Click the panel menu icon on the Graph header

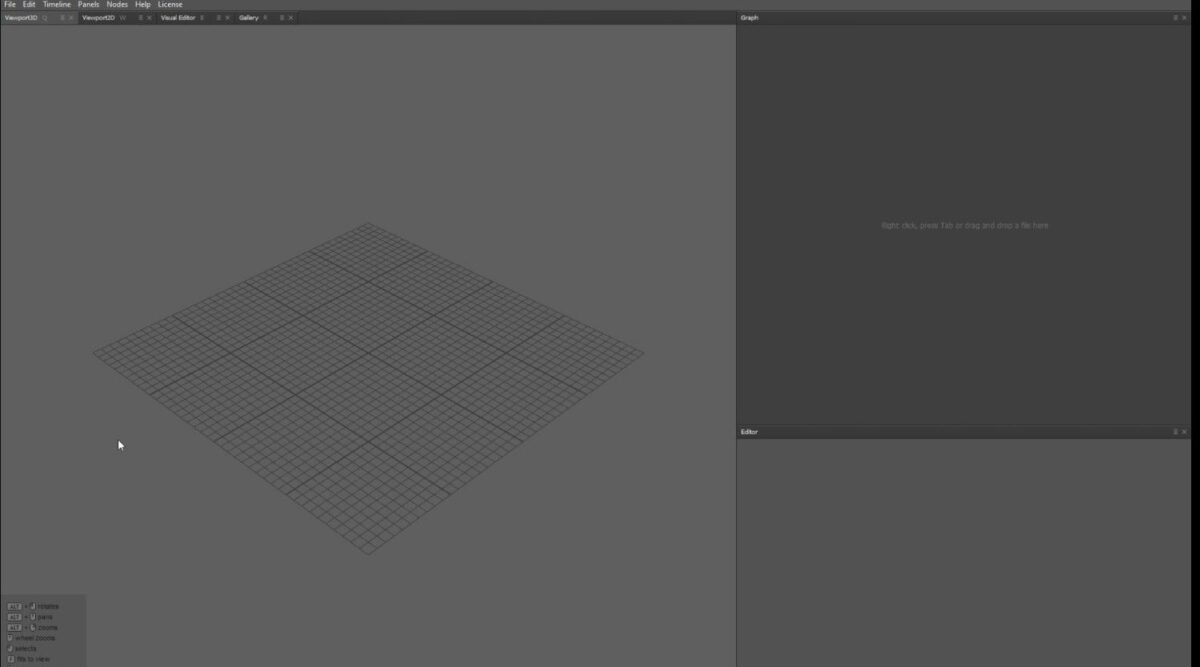click(x=1175, y=17)
